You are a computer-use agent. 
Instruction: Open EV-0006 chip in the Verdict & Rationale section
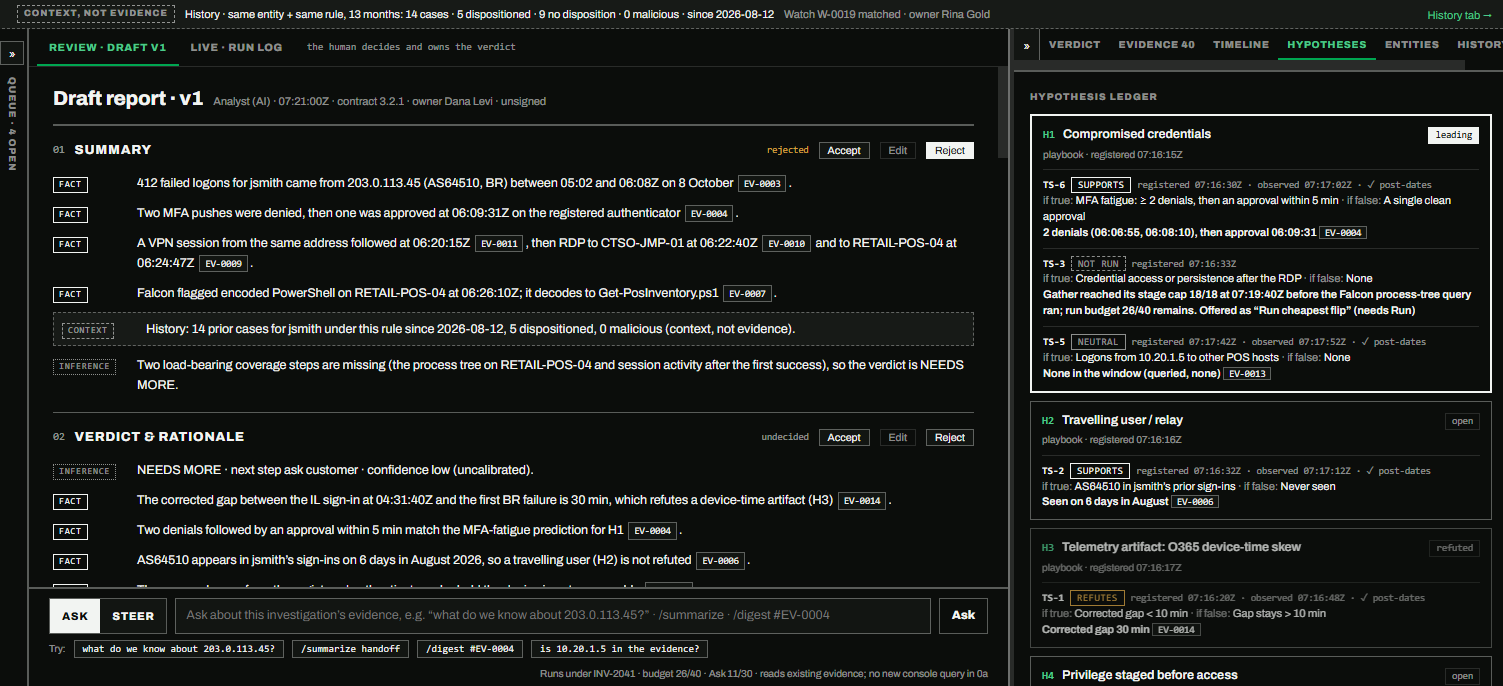click(x=720, y=561)
